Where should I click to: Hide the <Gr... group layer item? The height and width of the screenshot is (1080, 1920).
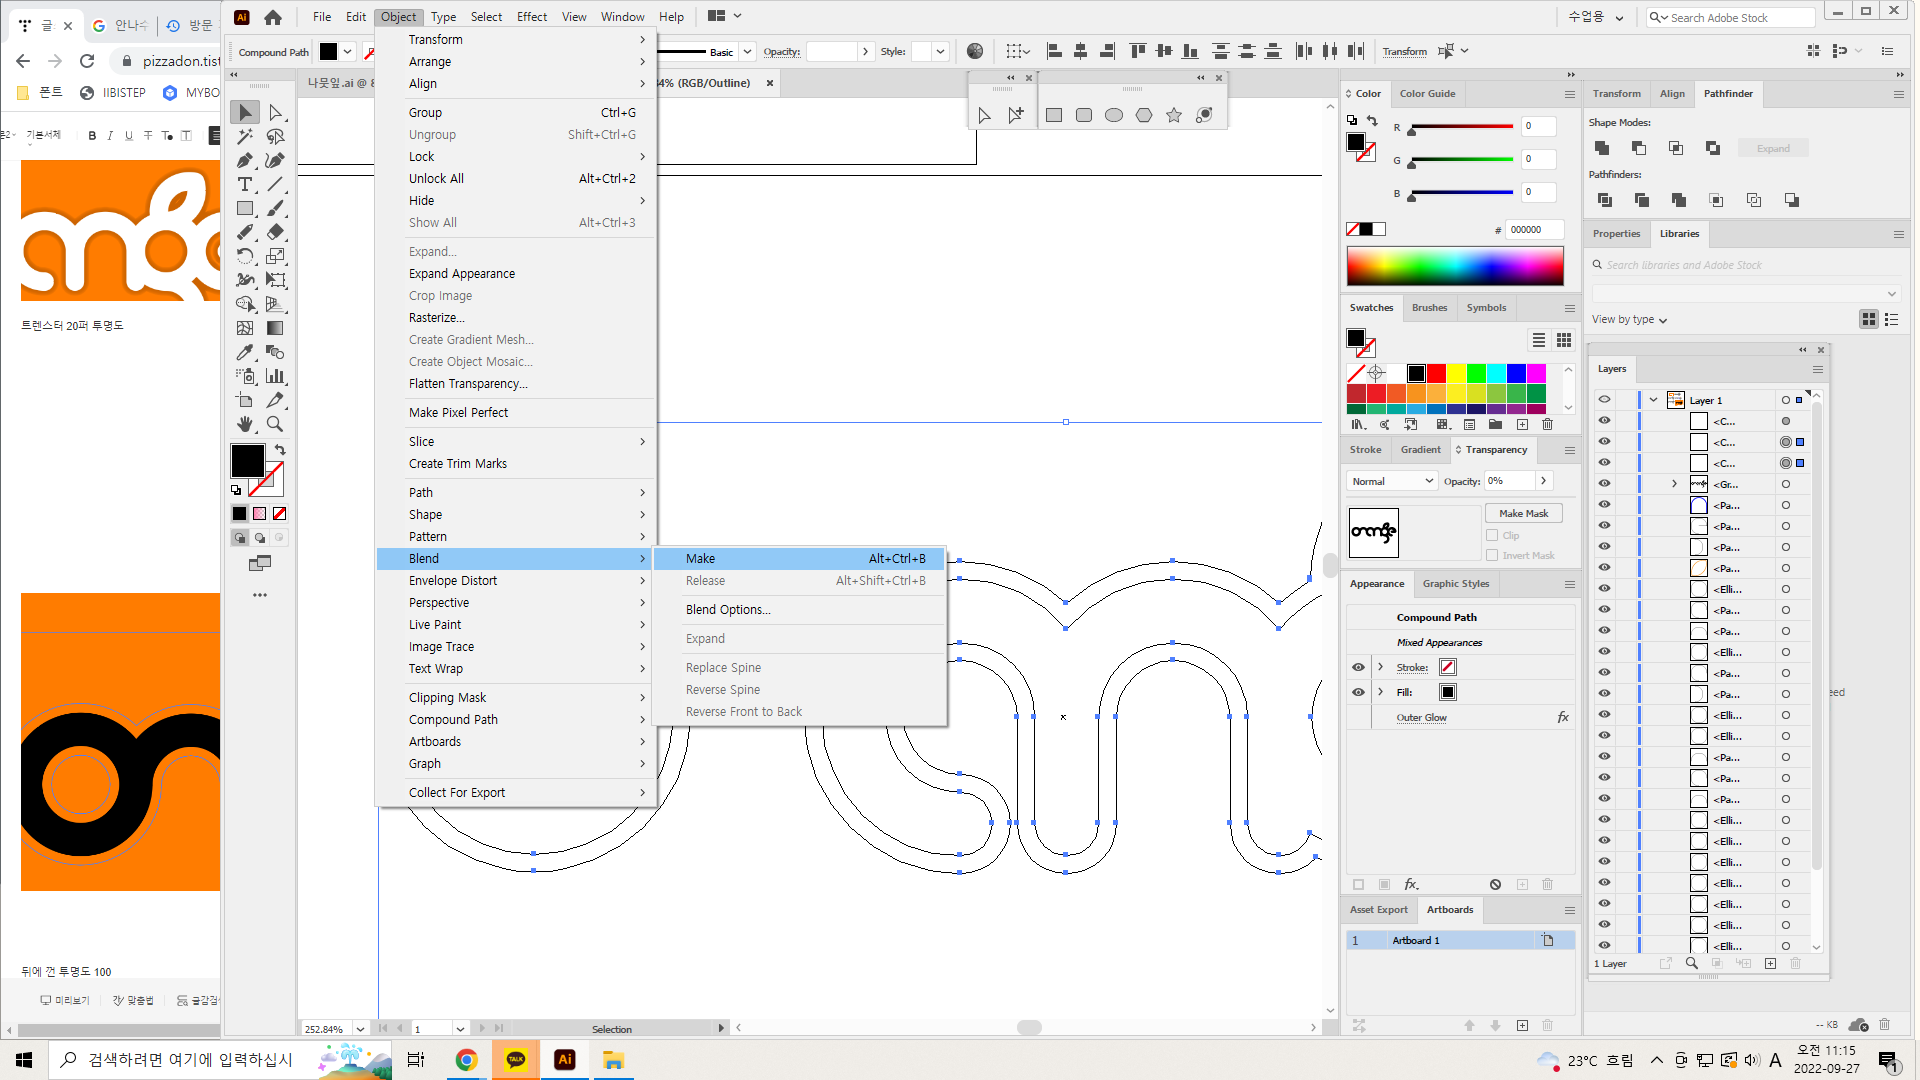coord(1605,484)
